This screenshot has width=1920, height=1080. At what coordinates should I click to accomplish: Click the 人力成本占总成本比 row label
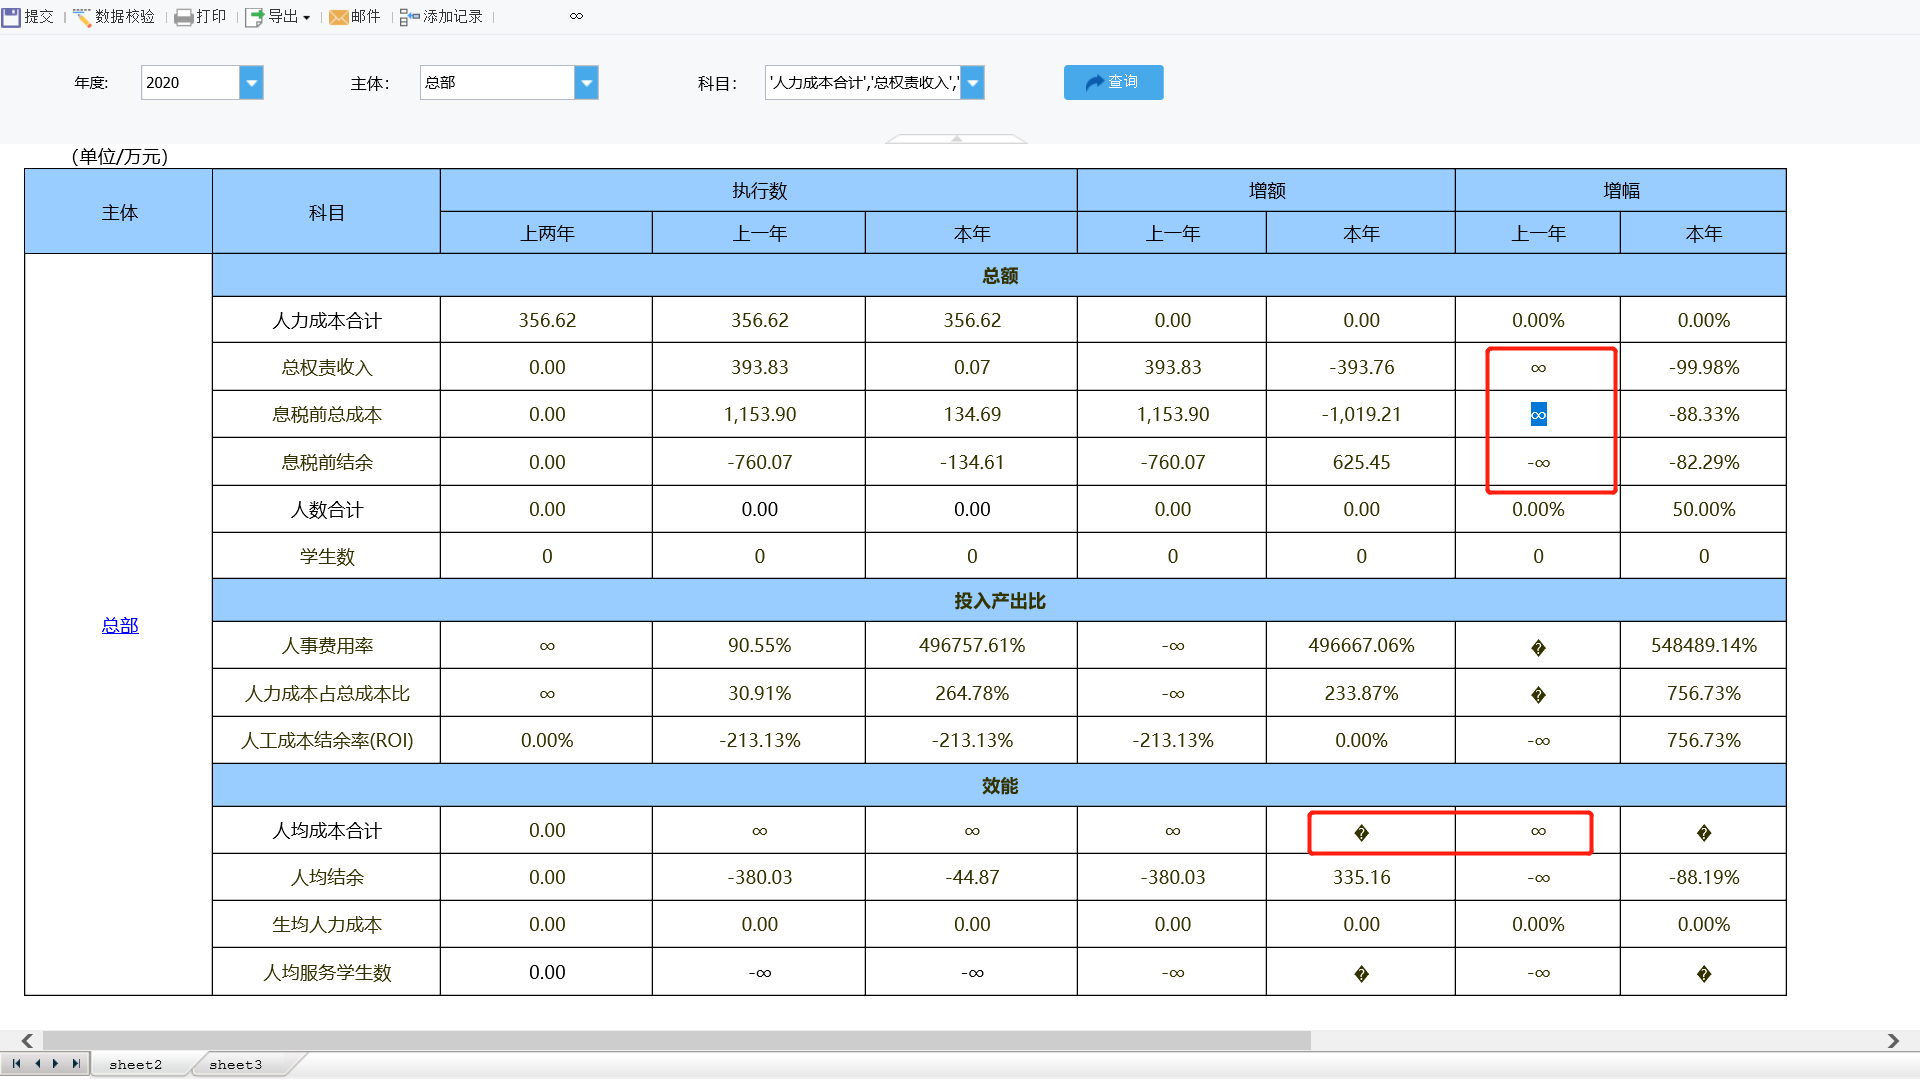coord(327,693)
